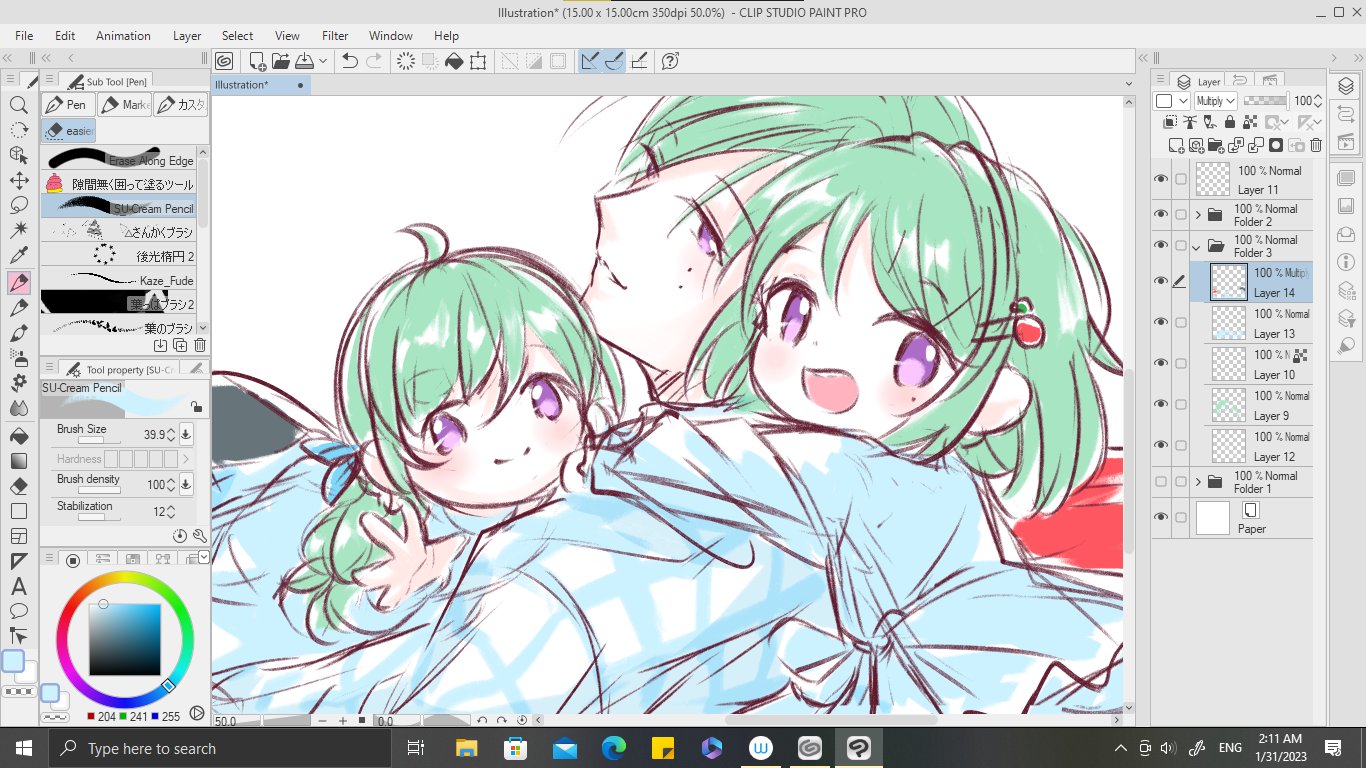1366x768 pixels.
Task: Click the Undo arrow in toolbar
Action: (349, 61)
